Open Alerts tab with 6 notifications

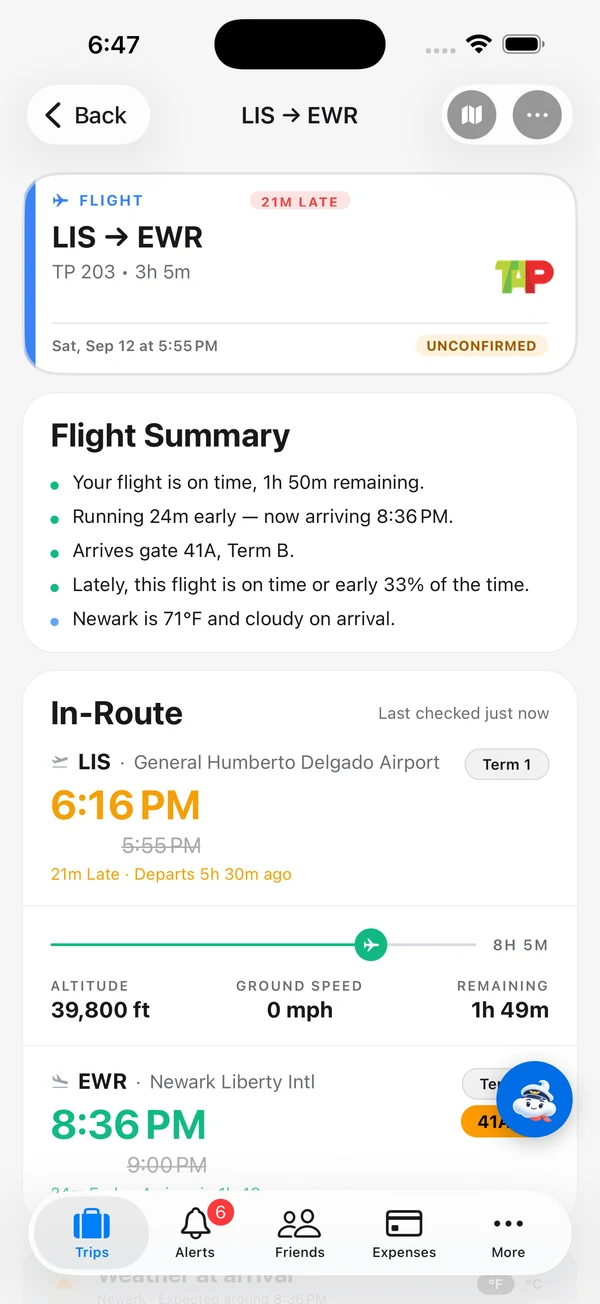tap(196, 1232)
